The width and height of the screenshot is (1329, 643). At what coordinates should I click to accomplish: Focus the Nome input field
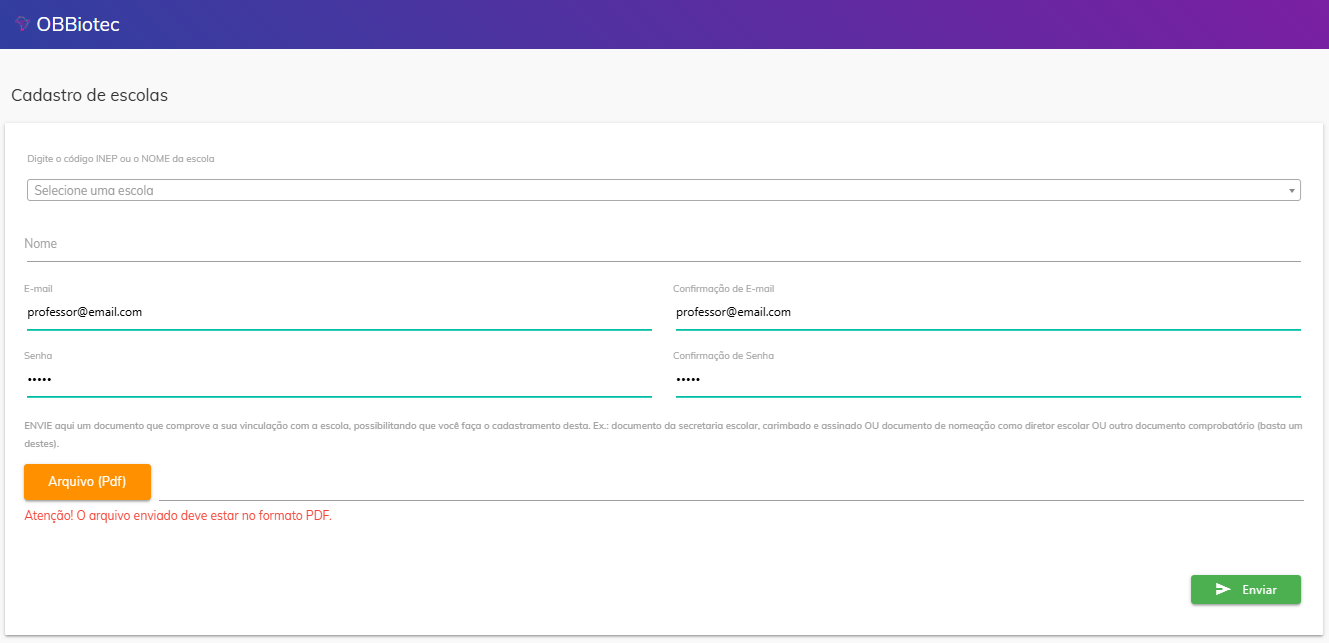[x=662, y=244]
